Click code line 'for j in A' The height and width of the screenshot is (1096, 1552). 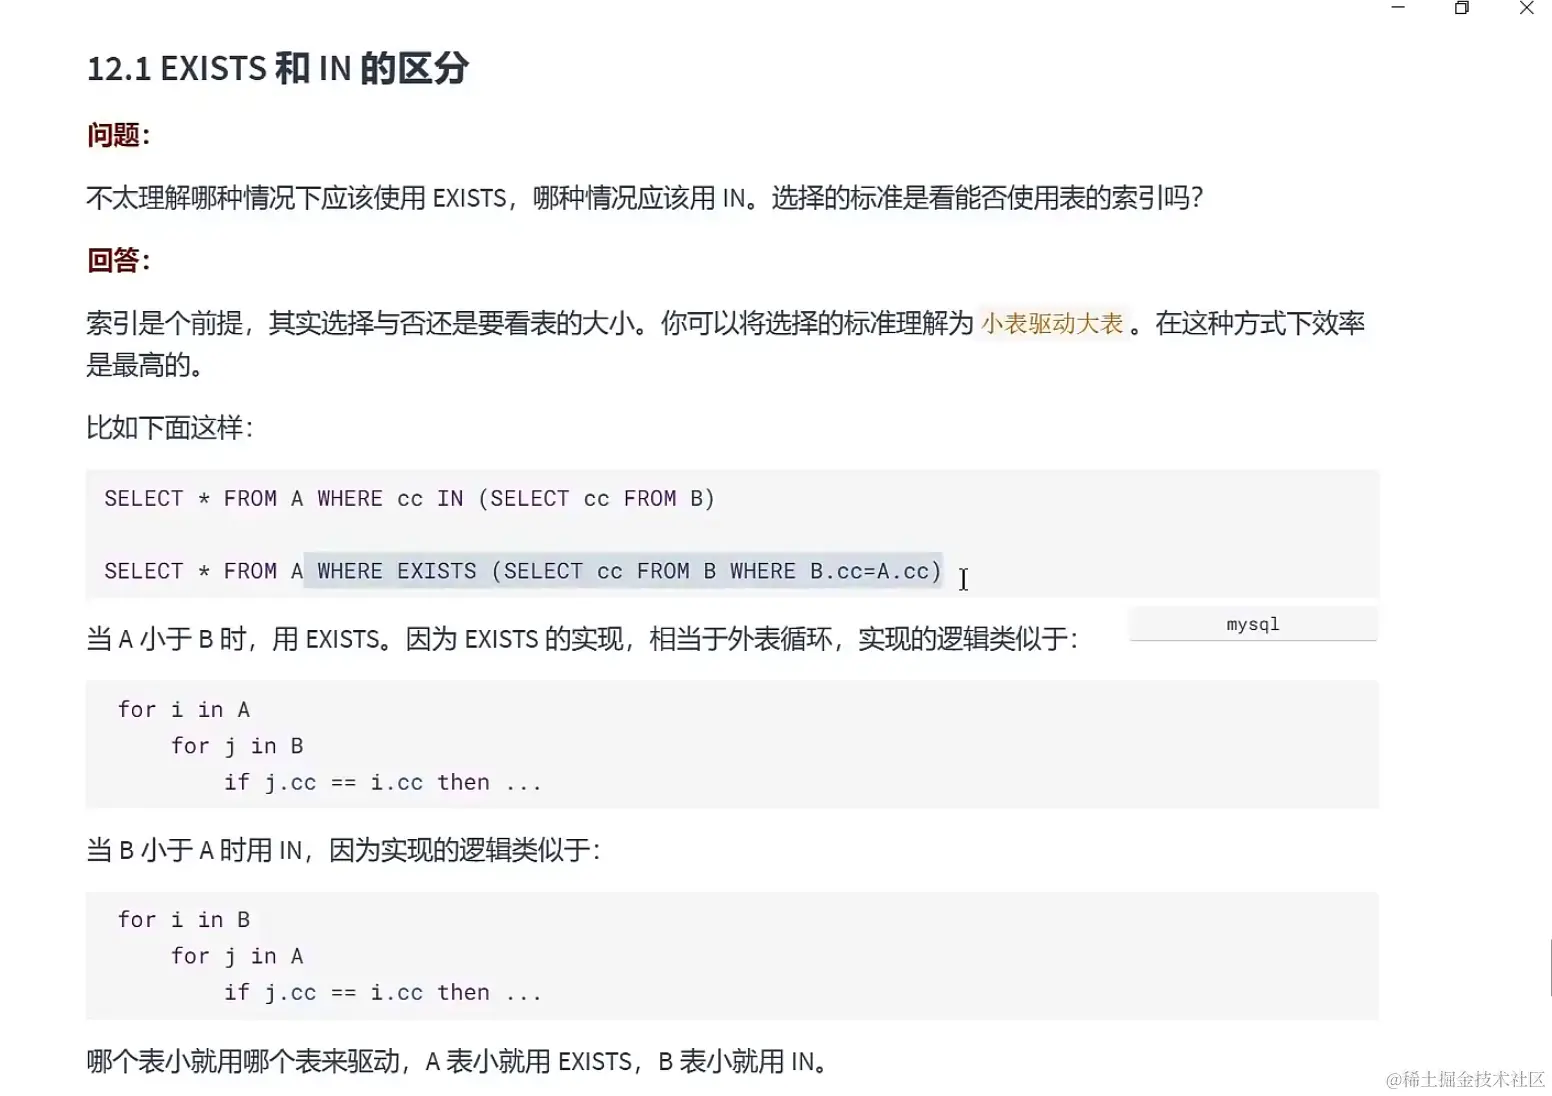[237, 956]
